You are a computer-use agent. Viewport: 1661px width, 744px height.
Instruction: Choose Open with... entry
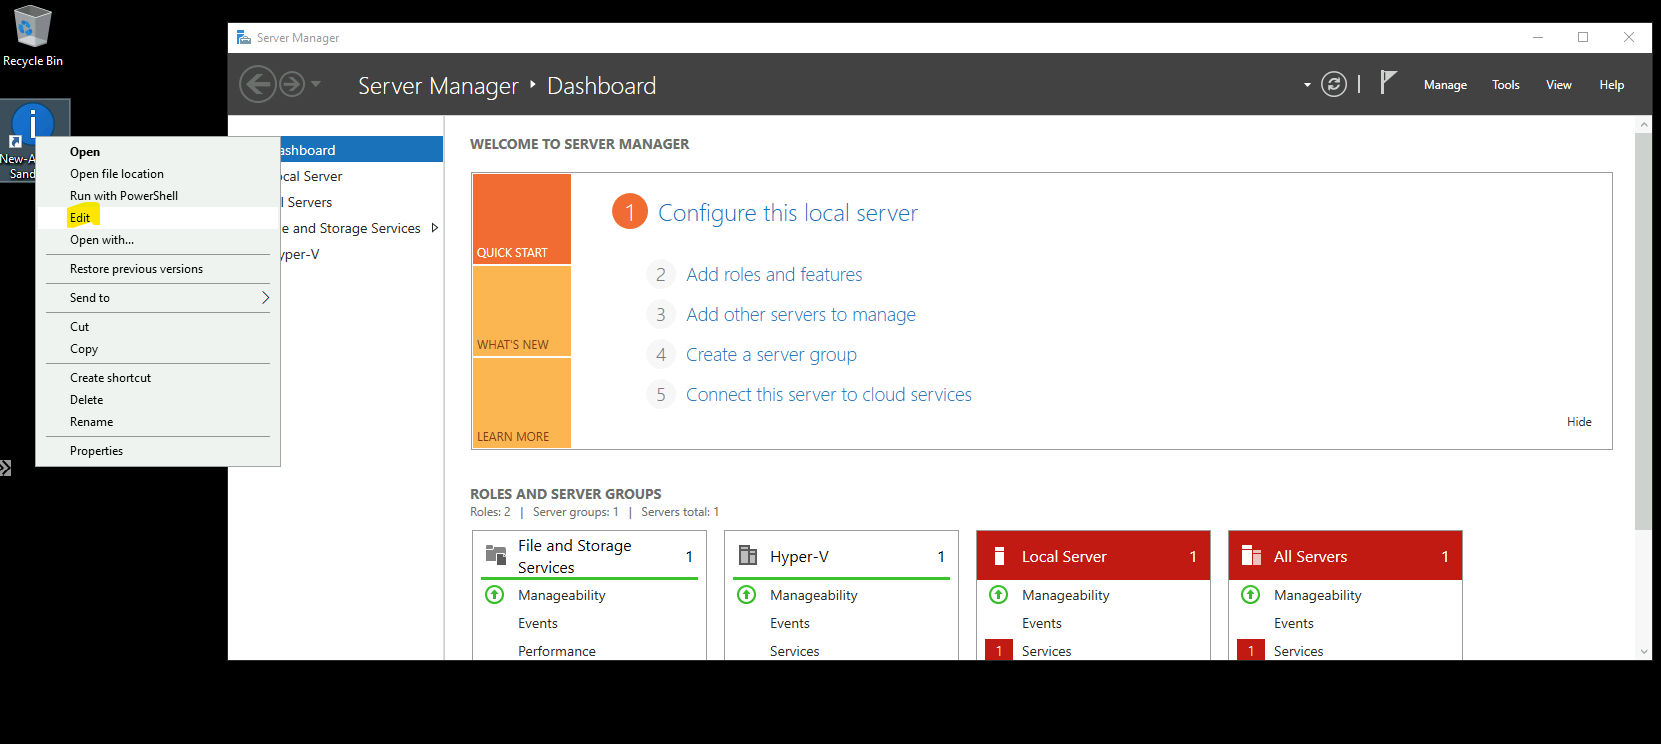pyautogui.click(x=158, y=240)
